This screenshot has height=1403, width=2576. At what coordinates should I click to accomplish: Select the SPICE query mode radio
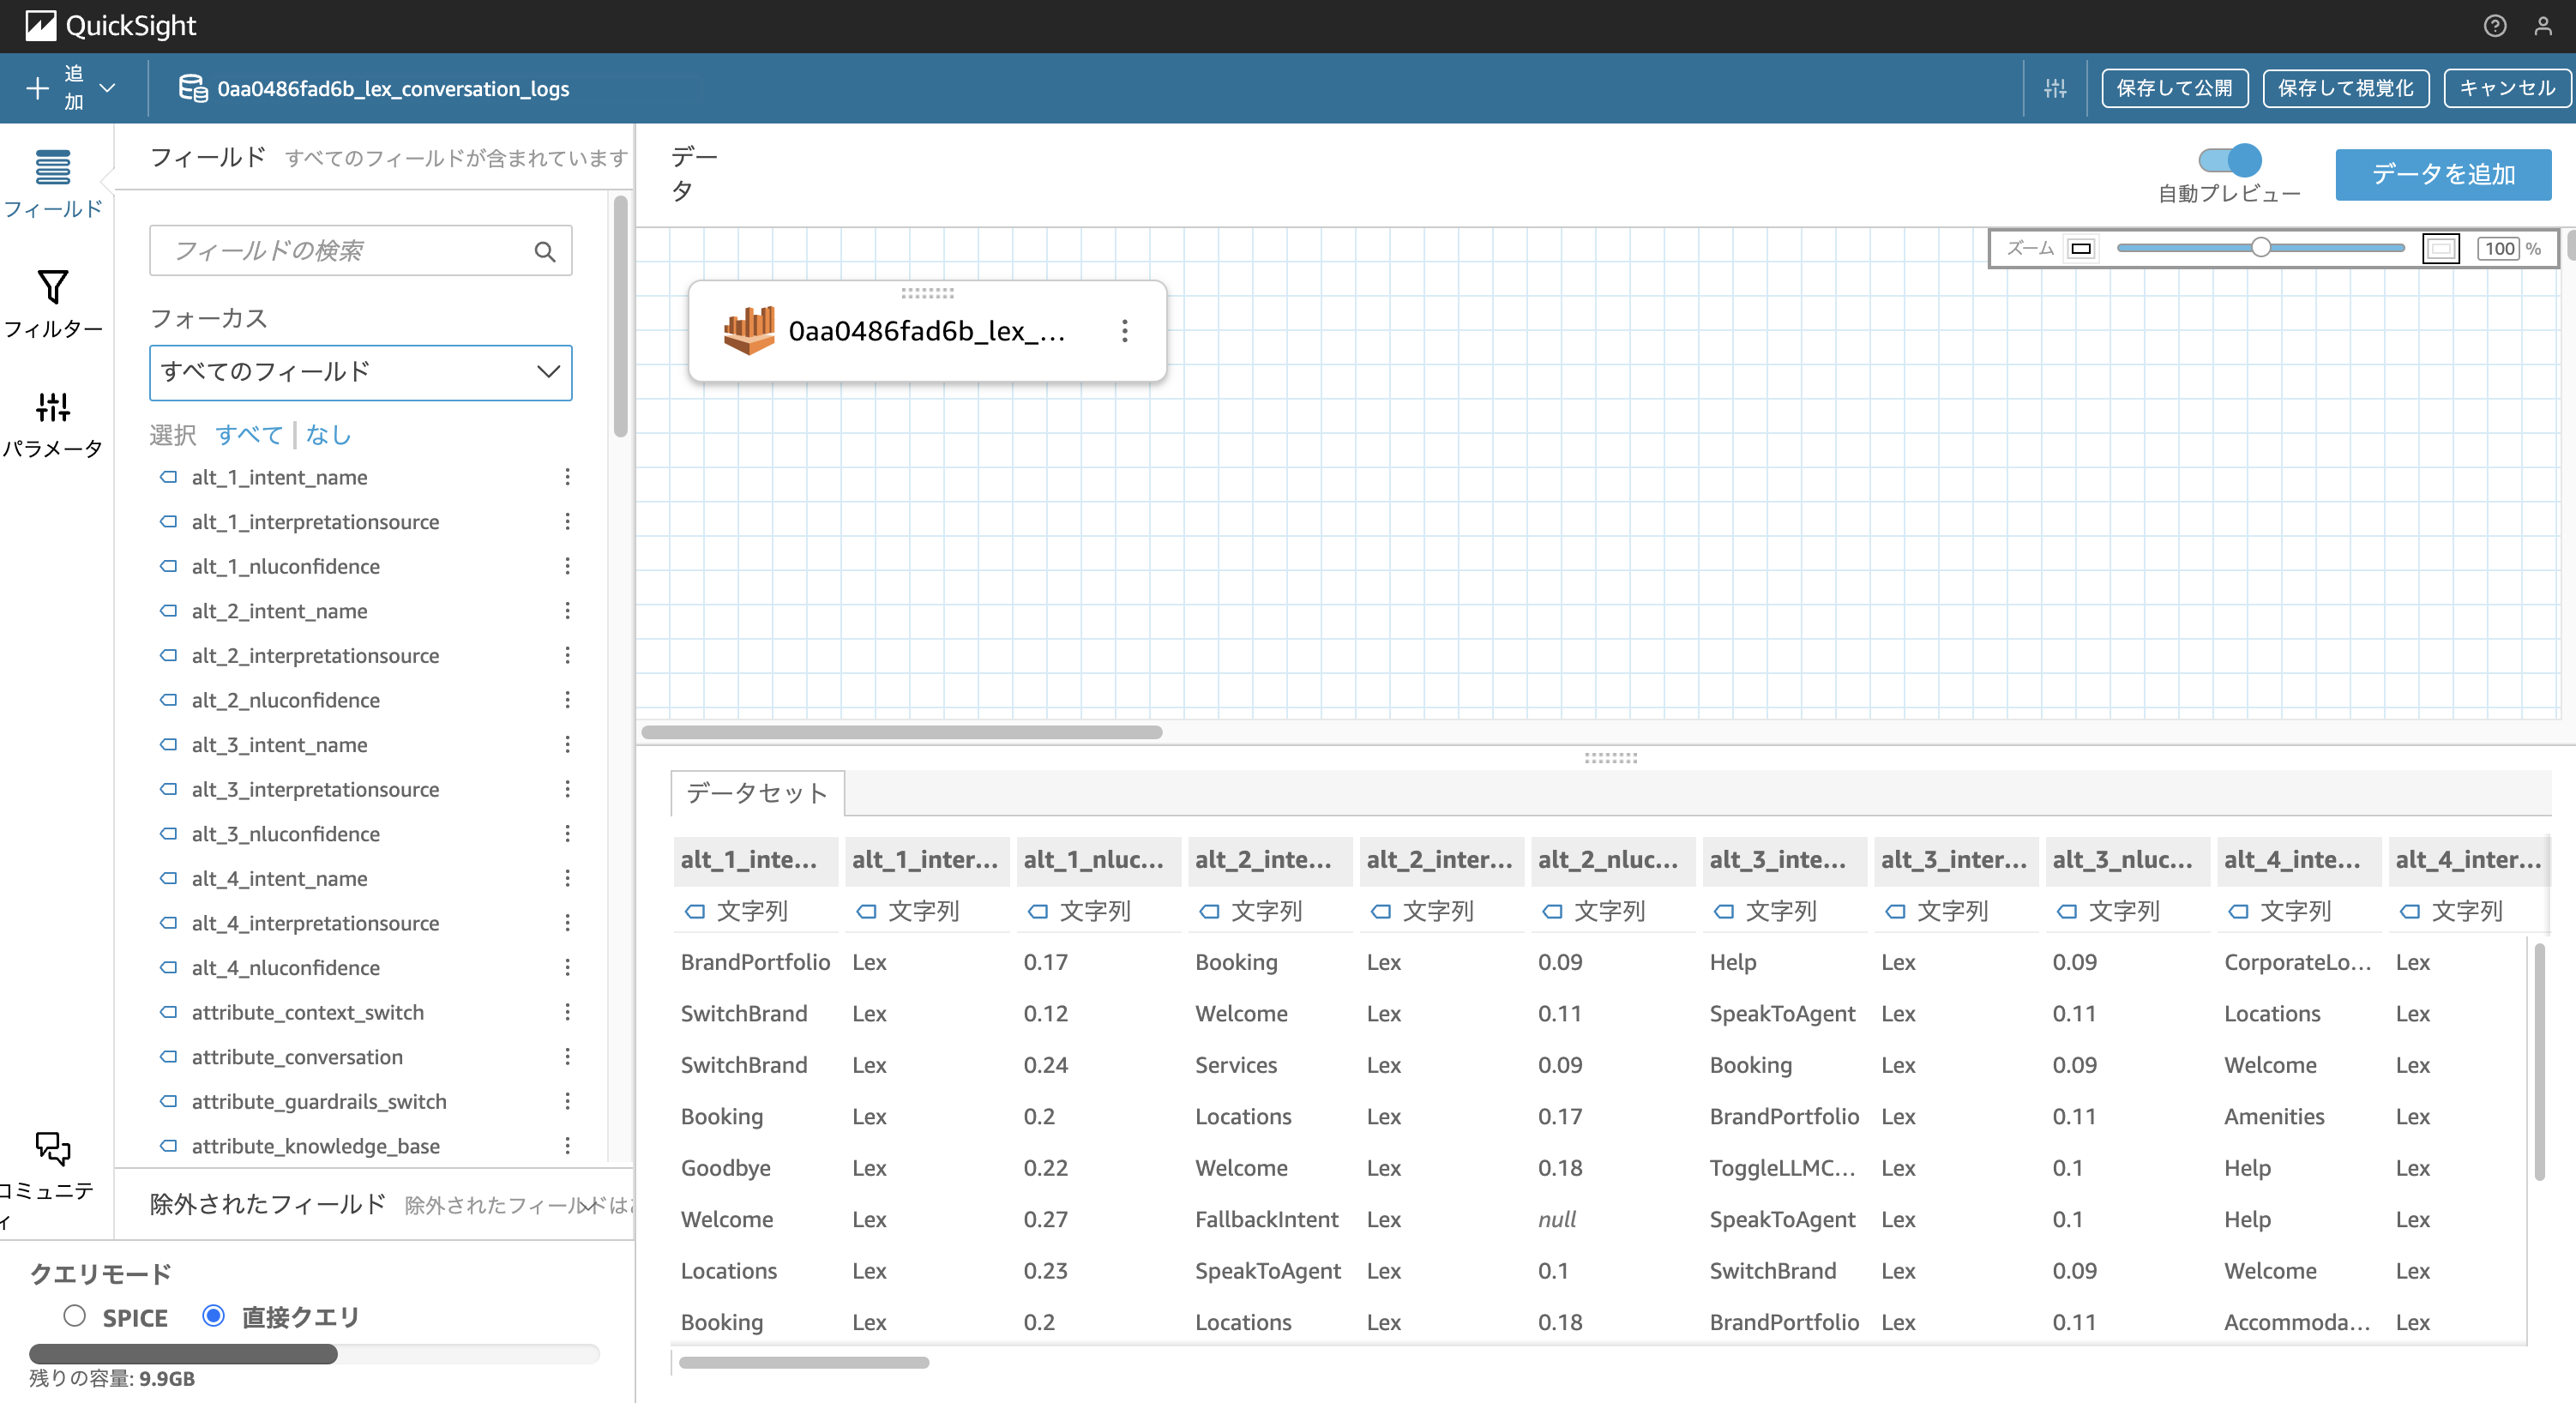(x=75, y=1316)
